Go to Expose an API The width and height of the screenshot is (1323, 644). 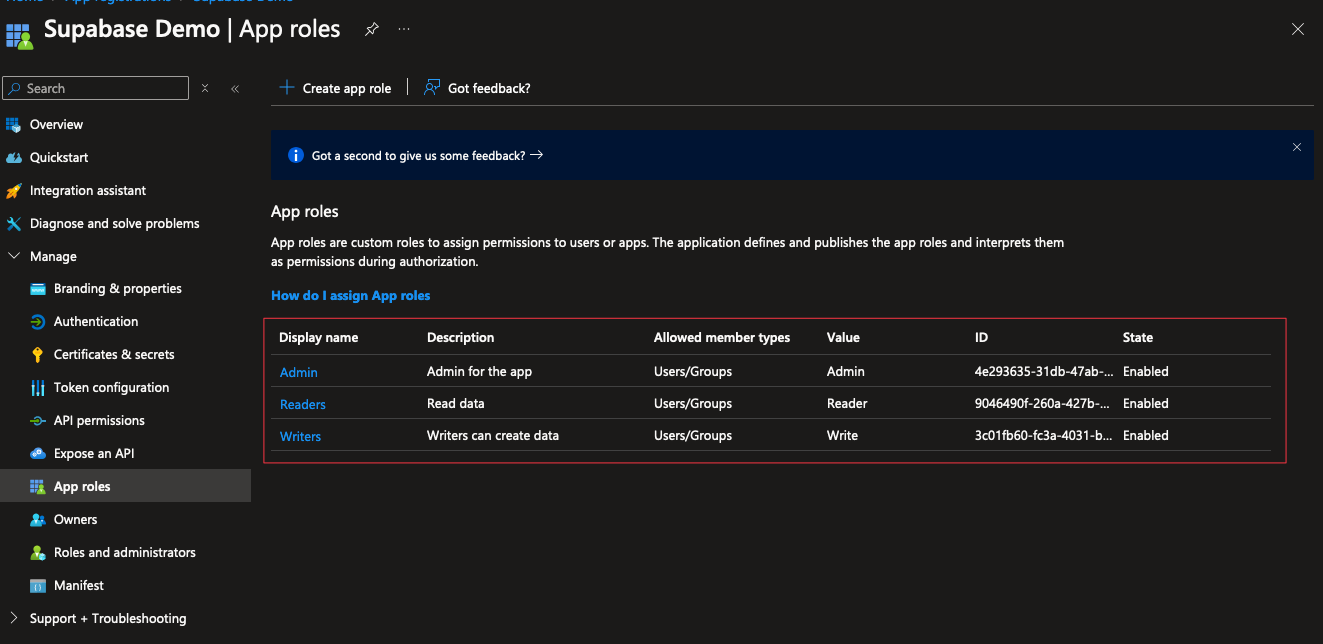94,454
